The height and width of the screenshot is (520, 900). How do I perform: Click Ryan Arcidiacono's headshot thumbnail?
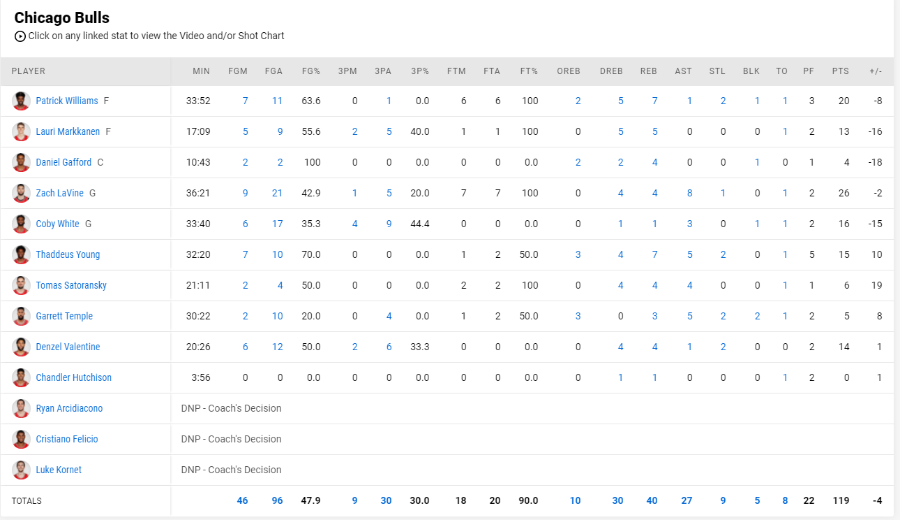(21, 408)
